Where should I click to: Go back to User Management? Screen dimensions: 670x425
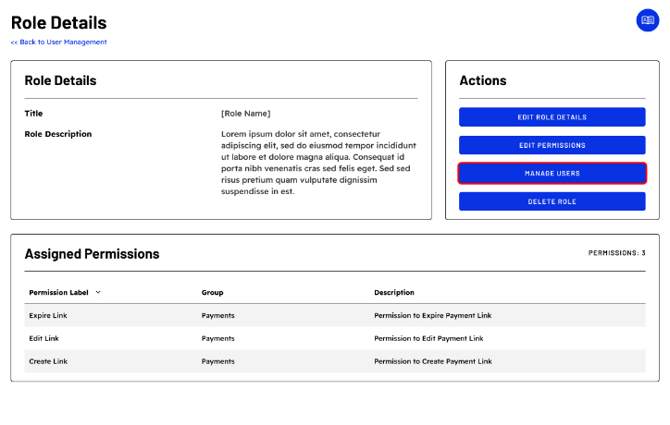point(59,42)
